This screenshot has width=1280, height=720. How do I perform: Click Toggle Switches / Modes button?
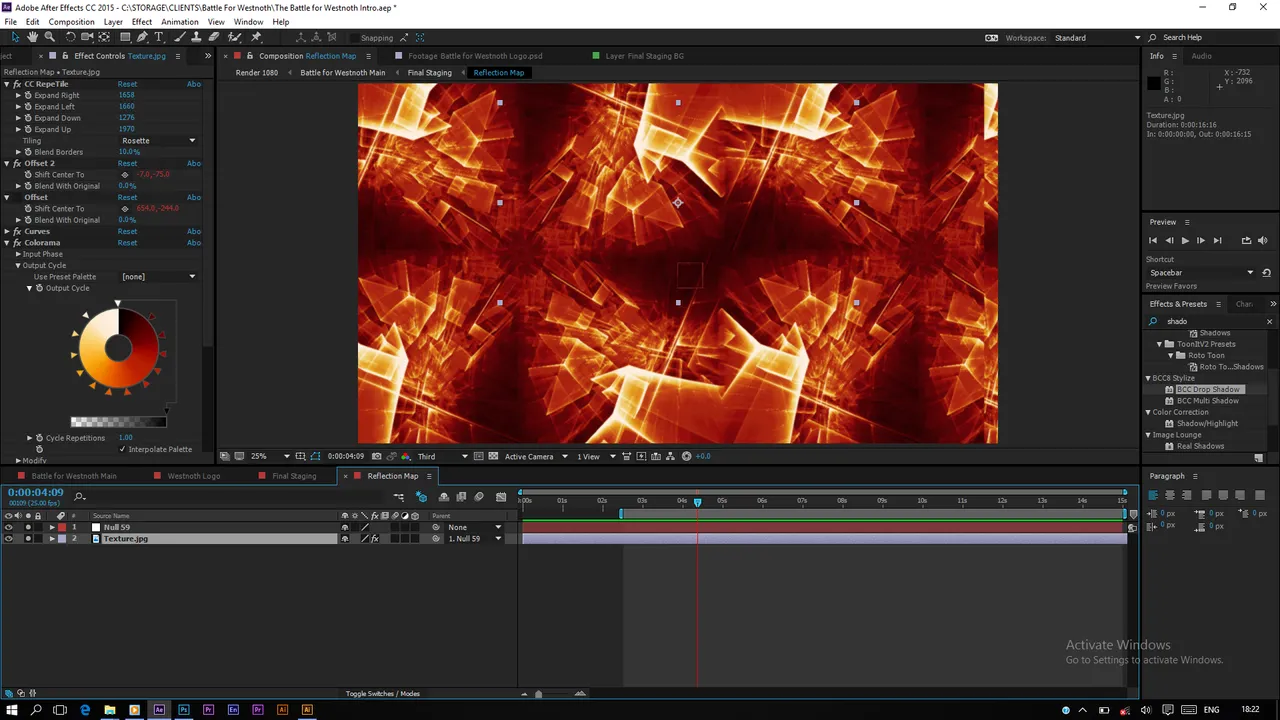point(383,694)
